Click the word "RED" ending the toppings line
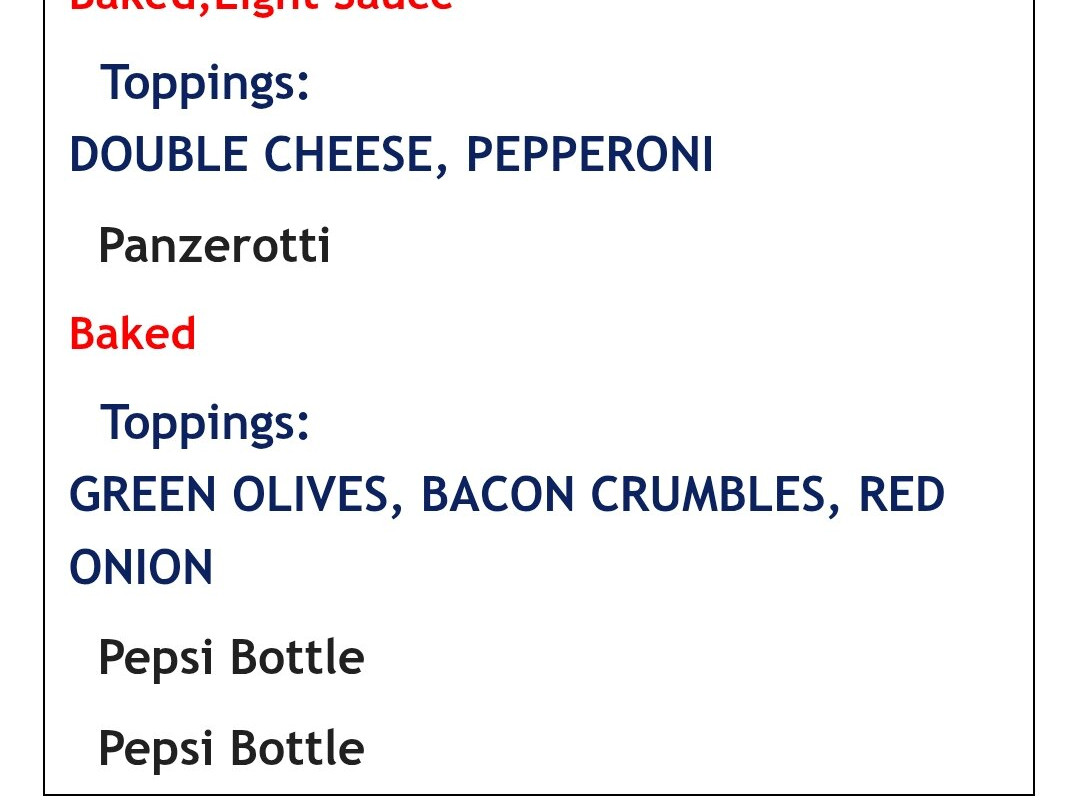Viewport: 1080px width, 808px height. (x=901, y=495)
